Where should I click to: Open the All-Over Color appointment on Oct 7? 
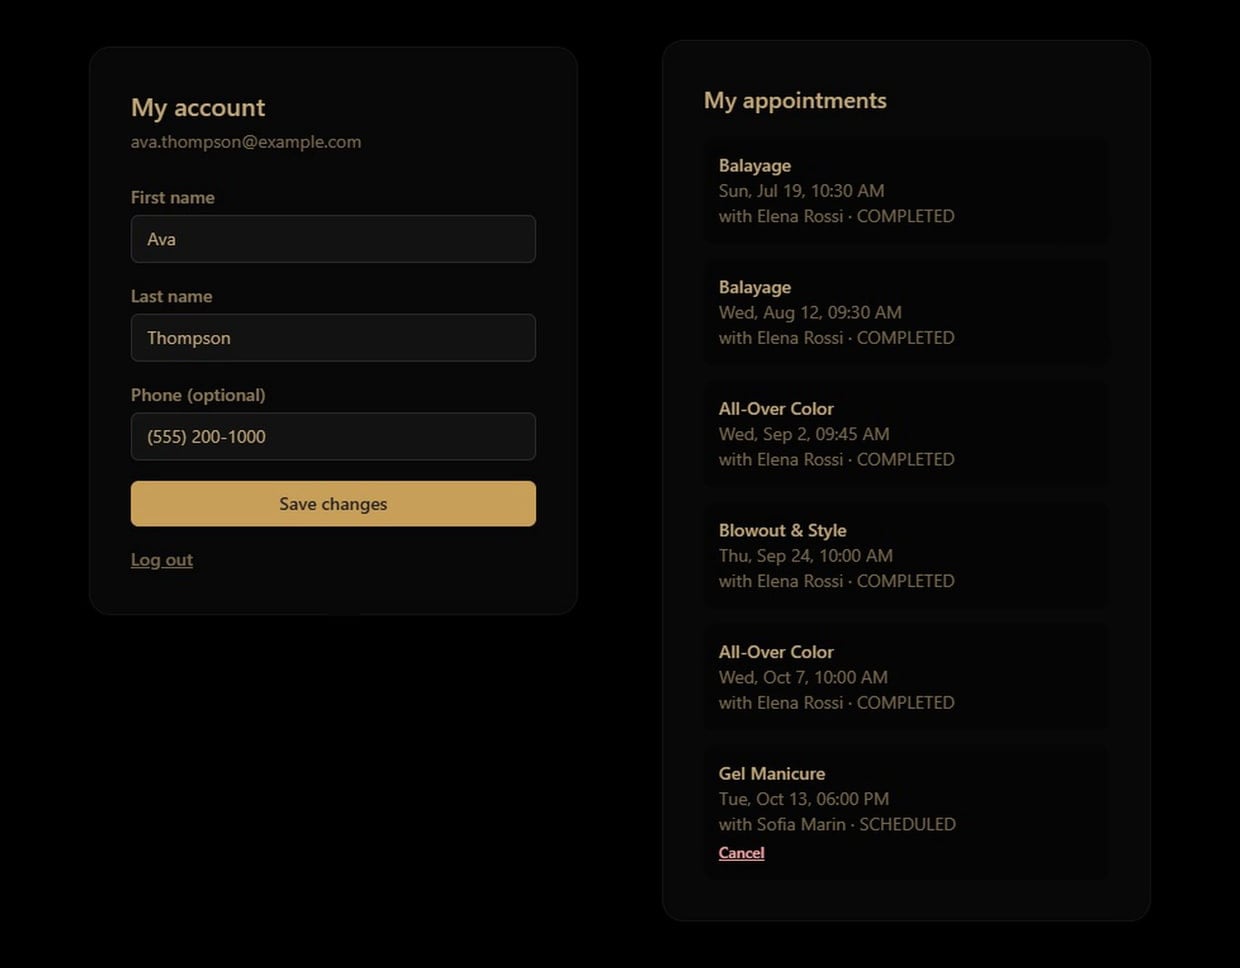[x=906, y=677]
